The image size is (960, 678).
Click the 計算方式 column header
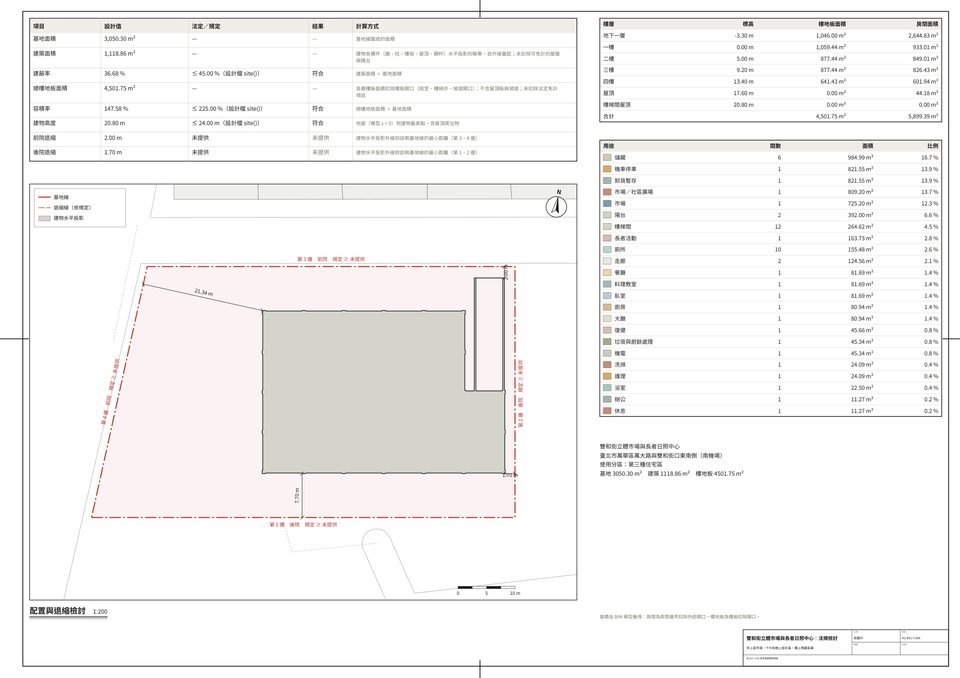point(367,26)
